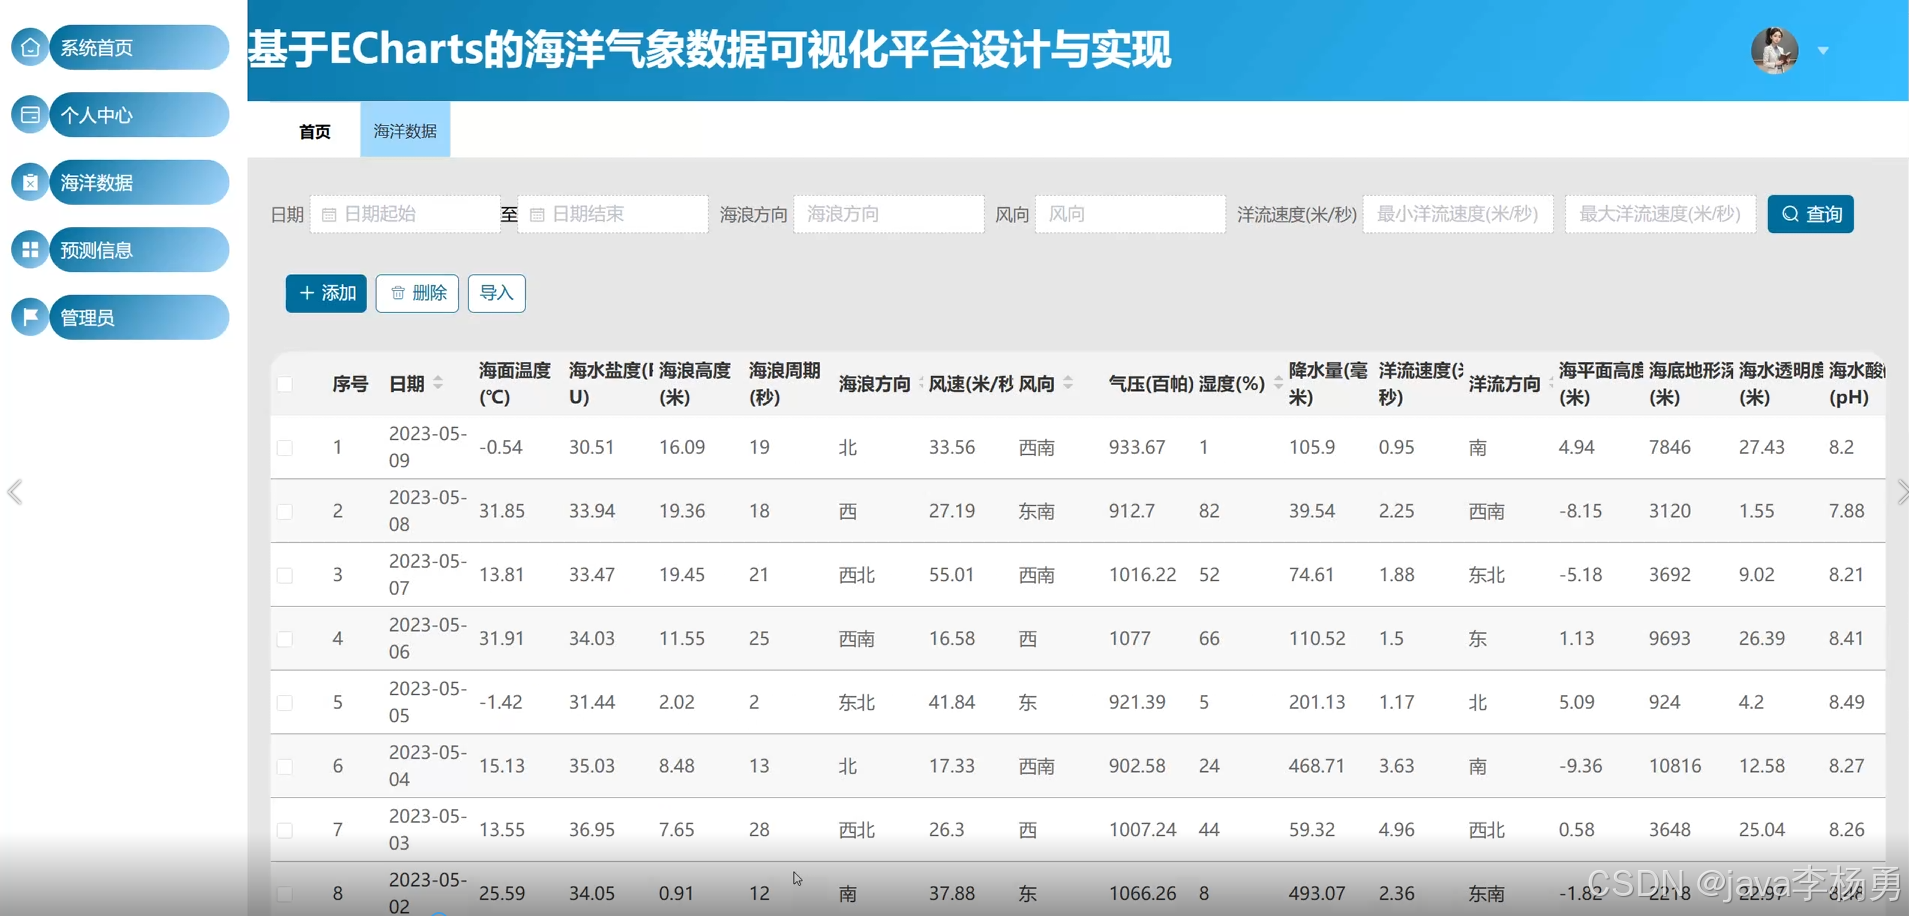This screenshot has width=1909, height=916.
Task: Focus the 风向 filter field
Action: tap(1130, 214)
